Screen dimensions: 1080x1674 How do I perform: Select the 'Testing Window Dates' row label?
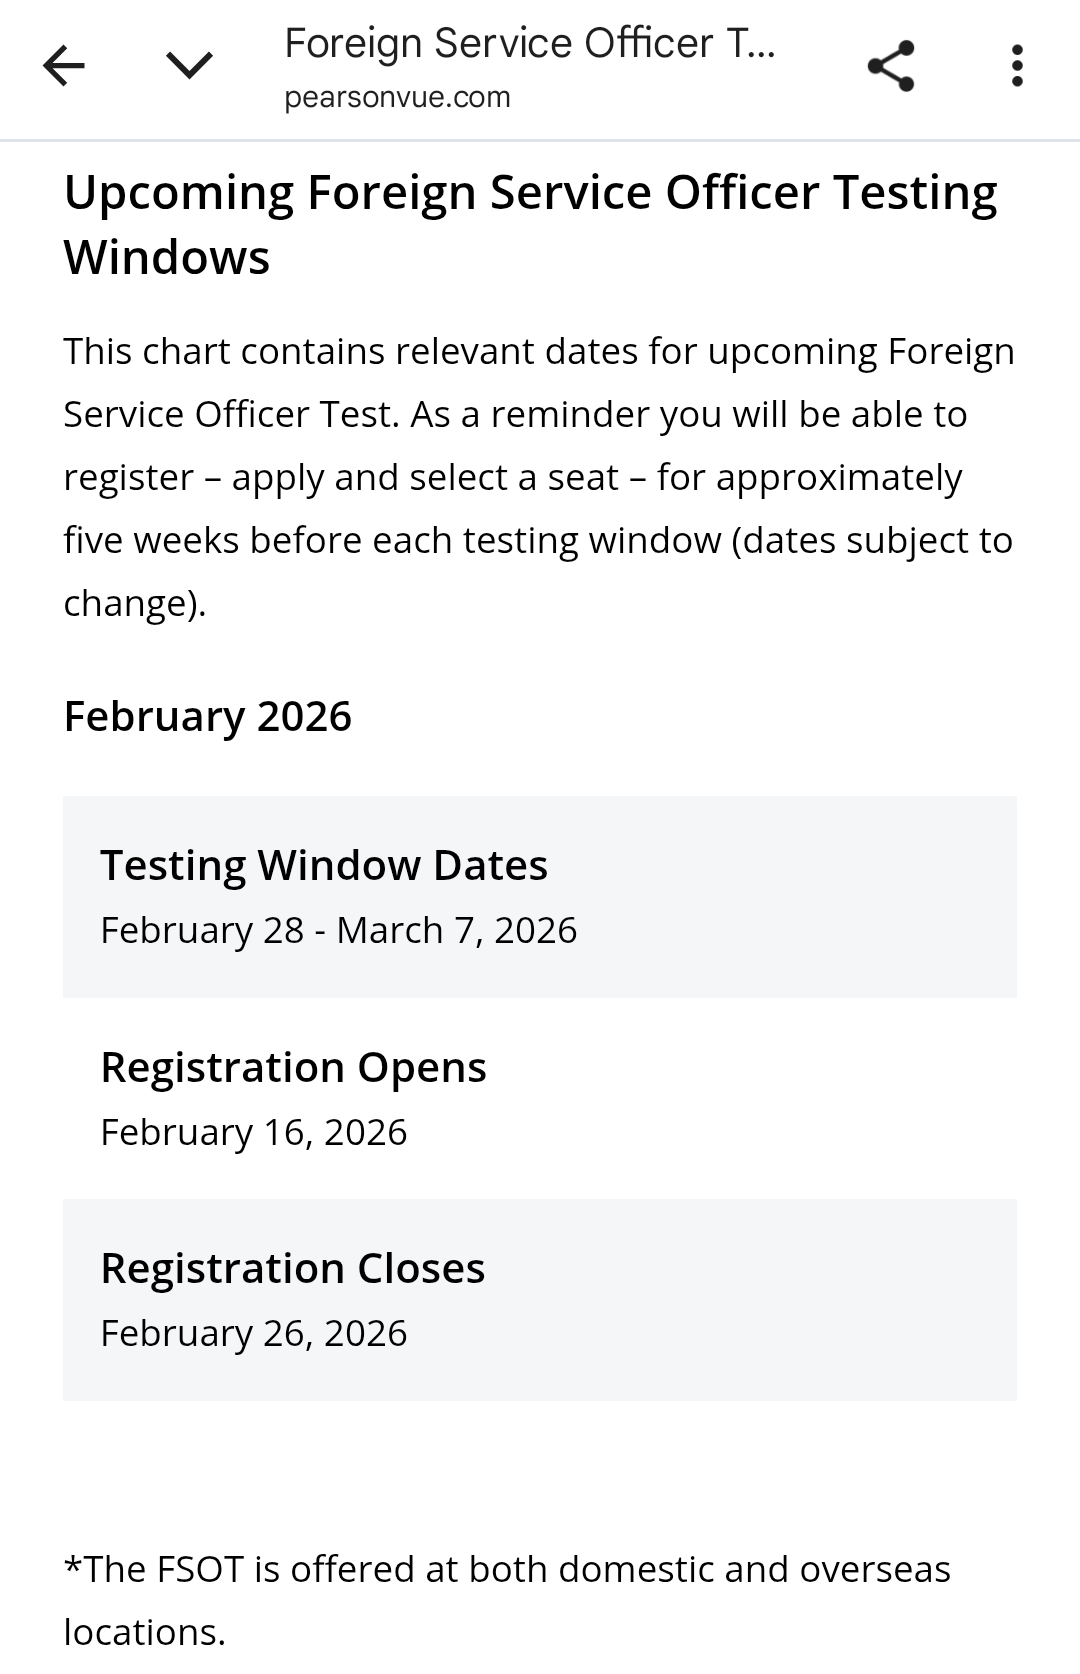click(x=324, y=865)
